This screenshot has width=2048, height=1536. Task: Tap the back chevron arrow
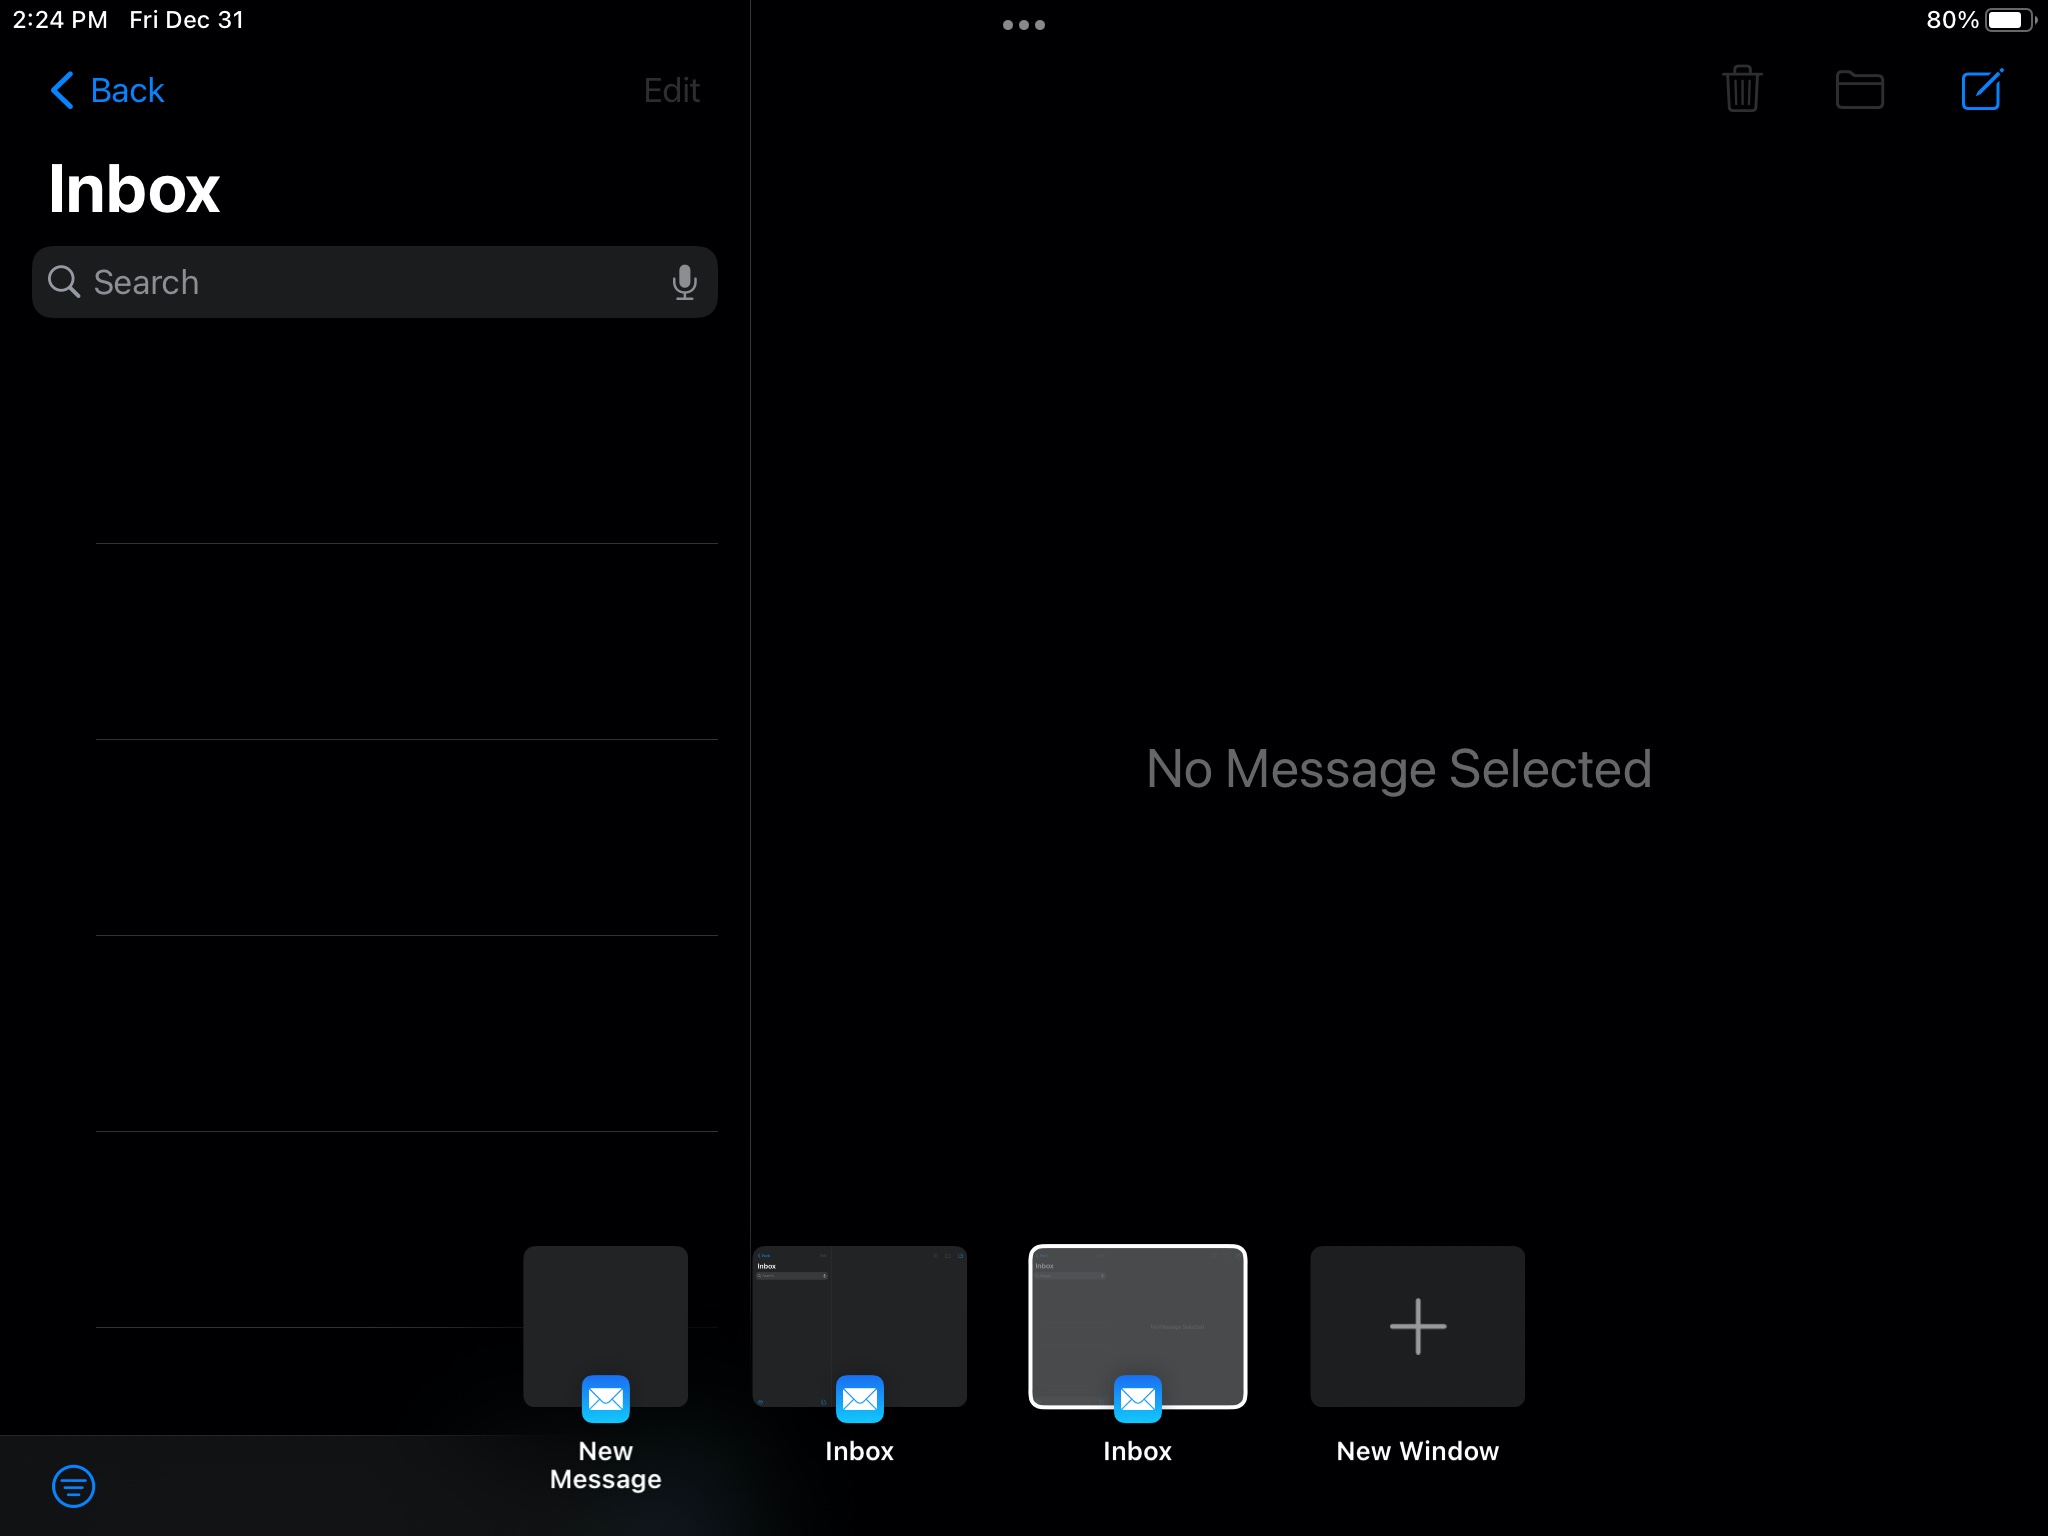[x=62, y=90]
